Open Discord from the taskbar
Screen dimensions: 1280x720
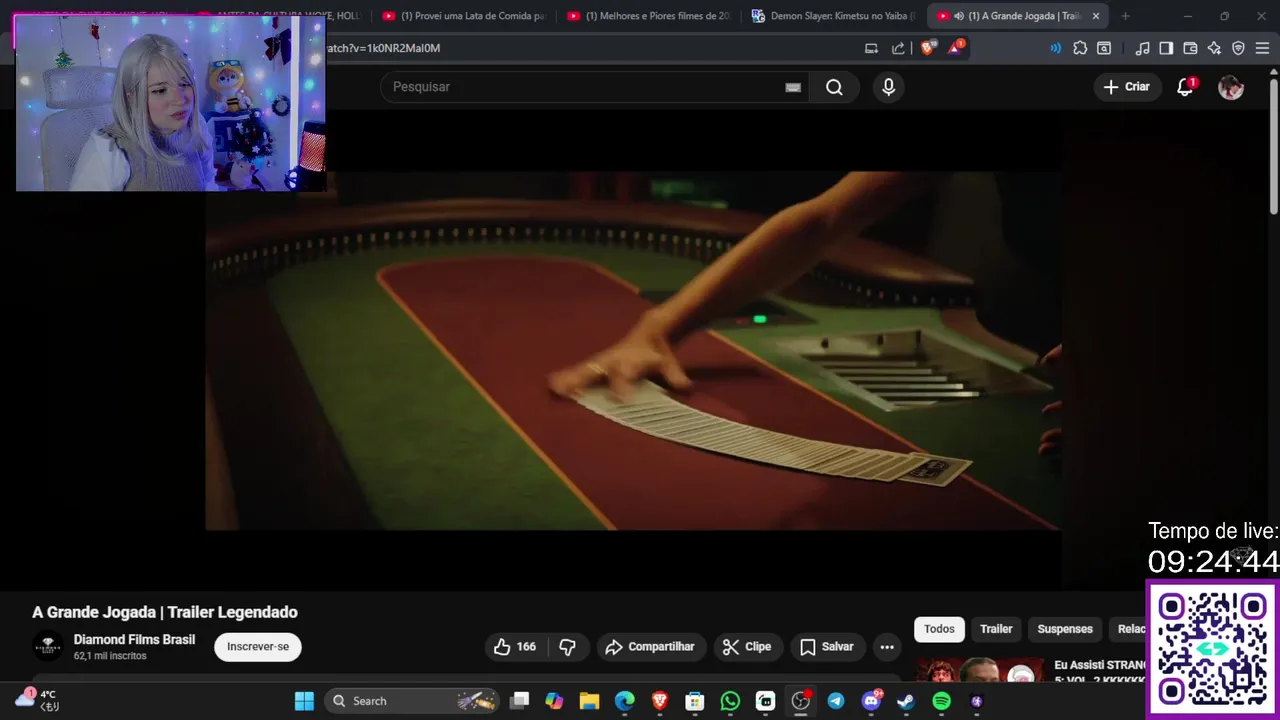(871, 701)
